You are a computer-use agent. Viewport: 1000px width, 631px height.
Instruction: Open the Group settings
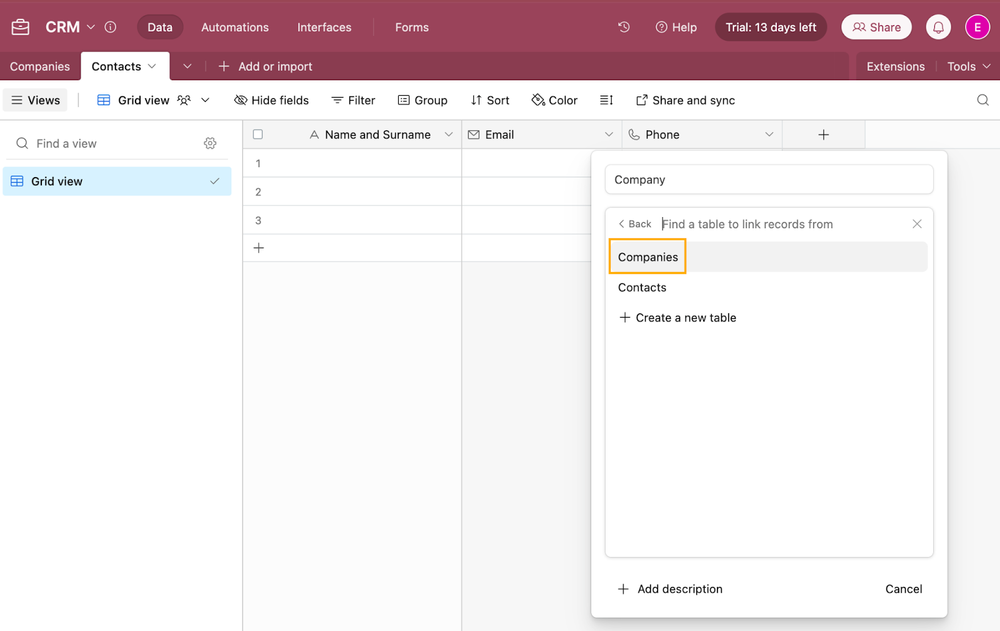tap(422, 100)
